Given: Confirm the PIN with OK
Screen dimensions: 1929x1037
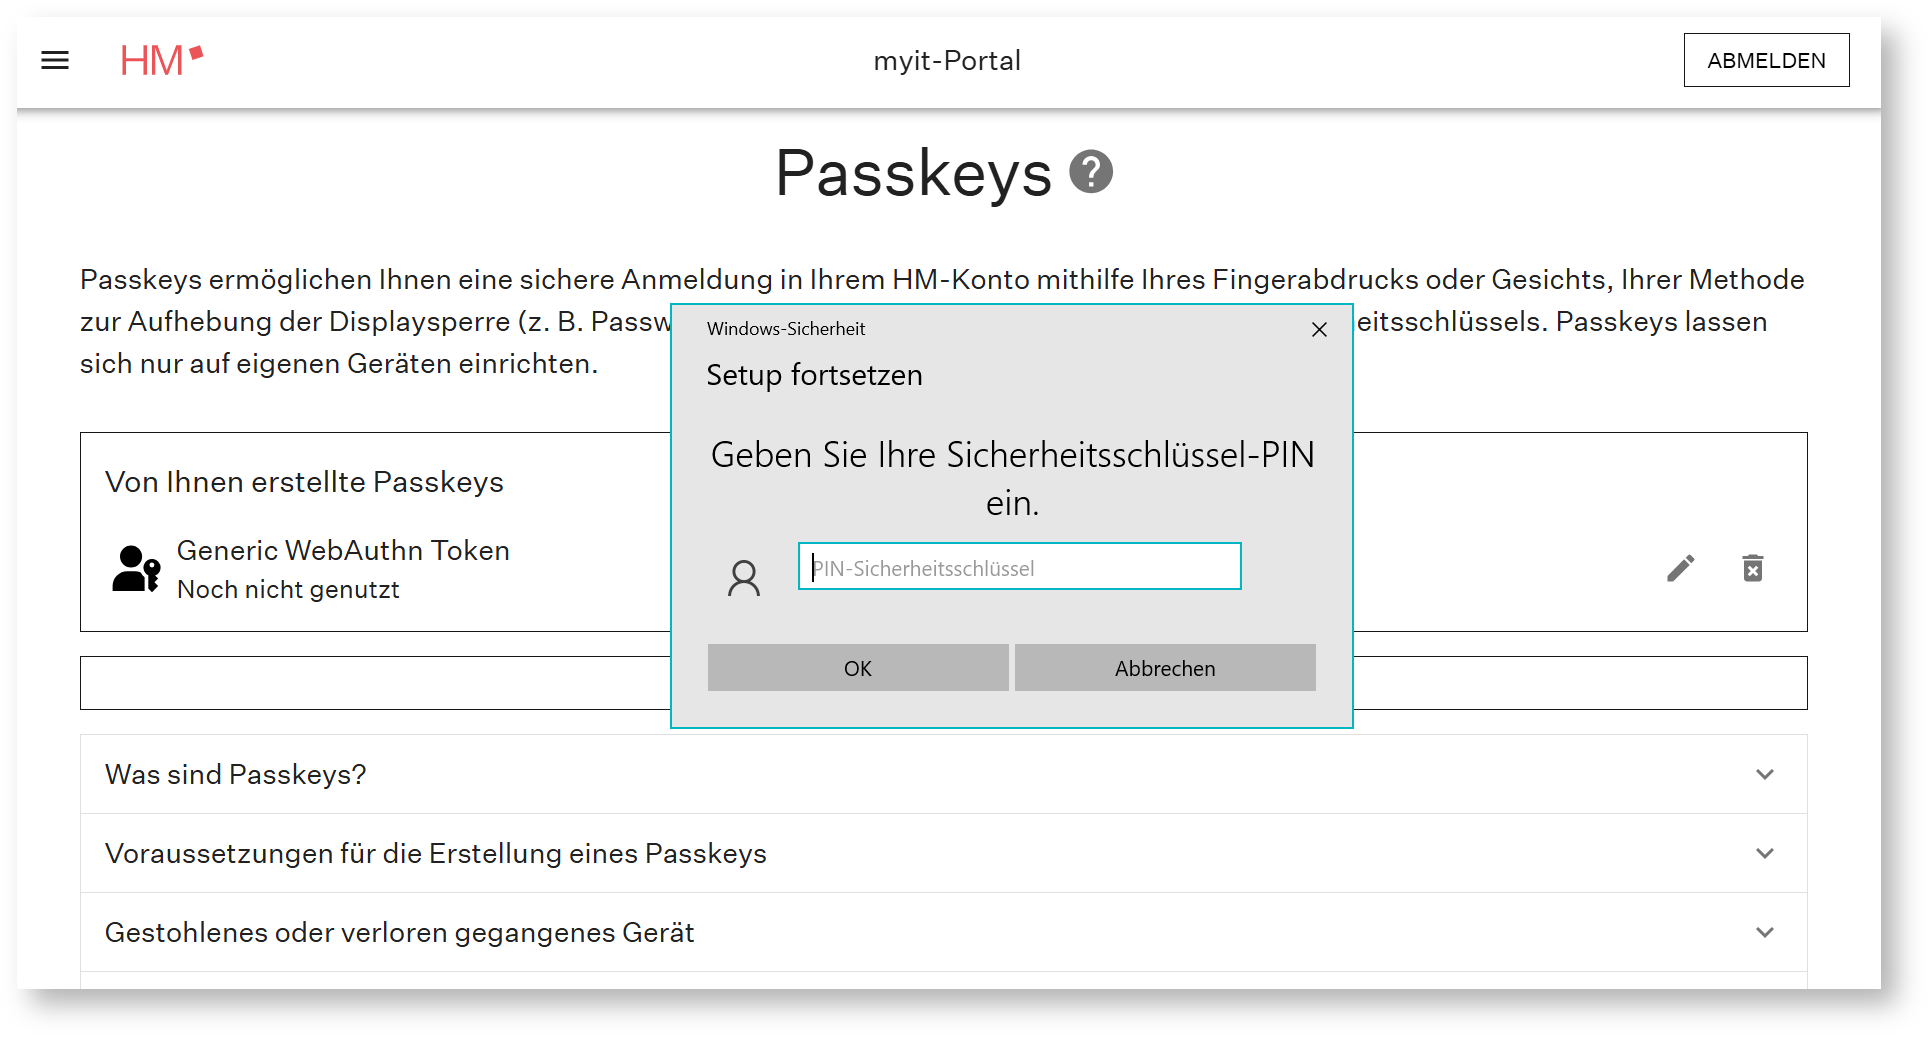Looking at the screenshot, I should click(857, 668).
